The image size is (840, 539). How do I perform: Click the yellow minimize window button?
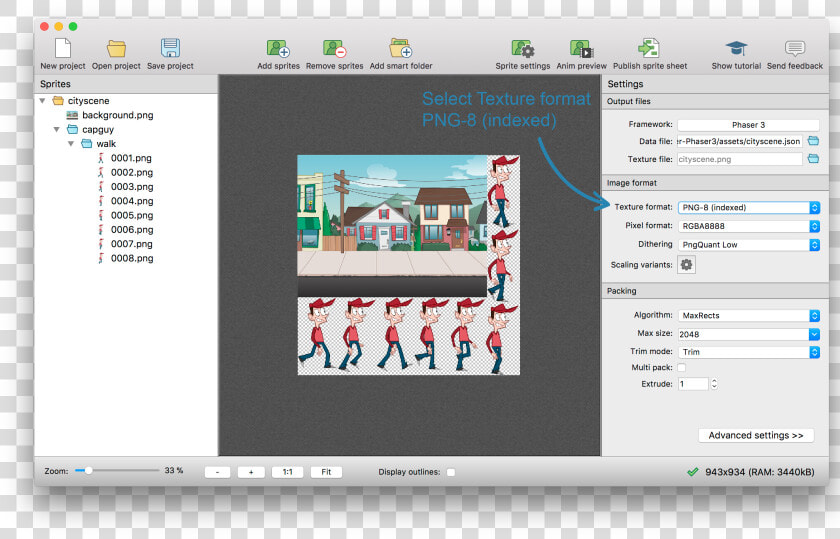tap(58, 26)
